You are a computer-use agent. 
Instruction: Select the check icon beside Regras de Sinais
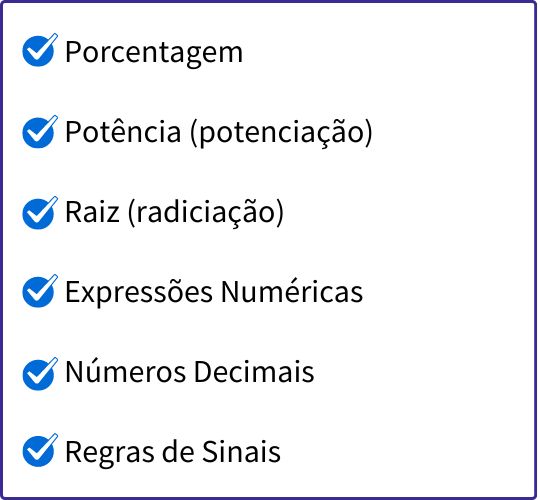pyautogui.click(x=40, y=450)
